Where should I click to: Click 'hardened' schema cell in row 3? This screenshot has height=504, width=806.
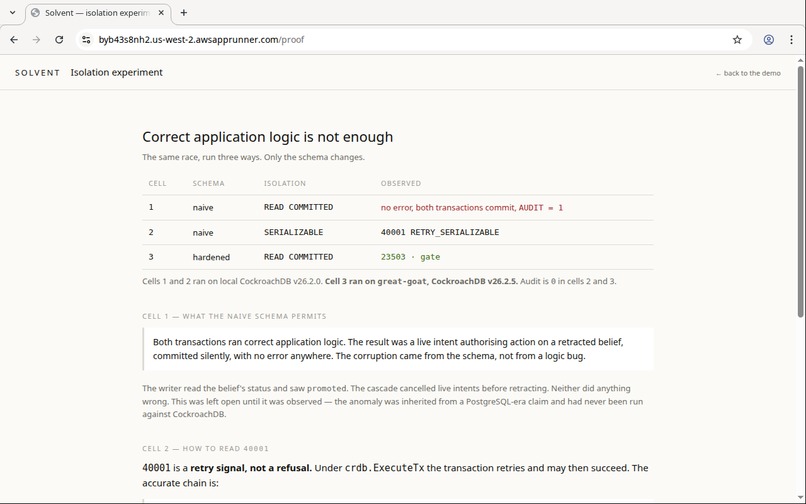coord(211,257)
